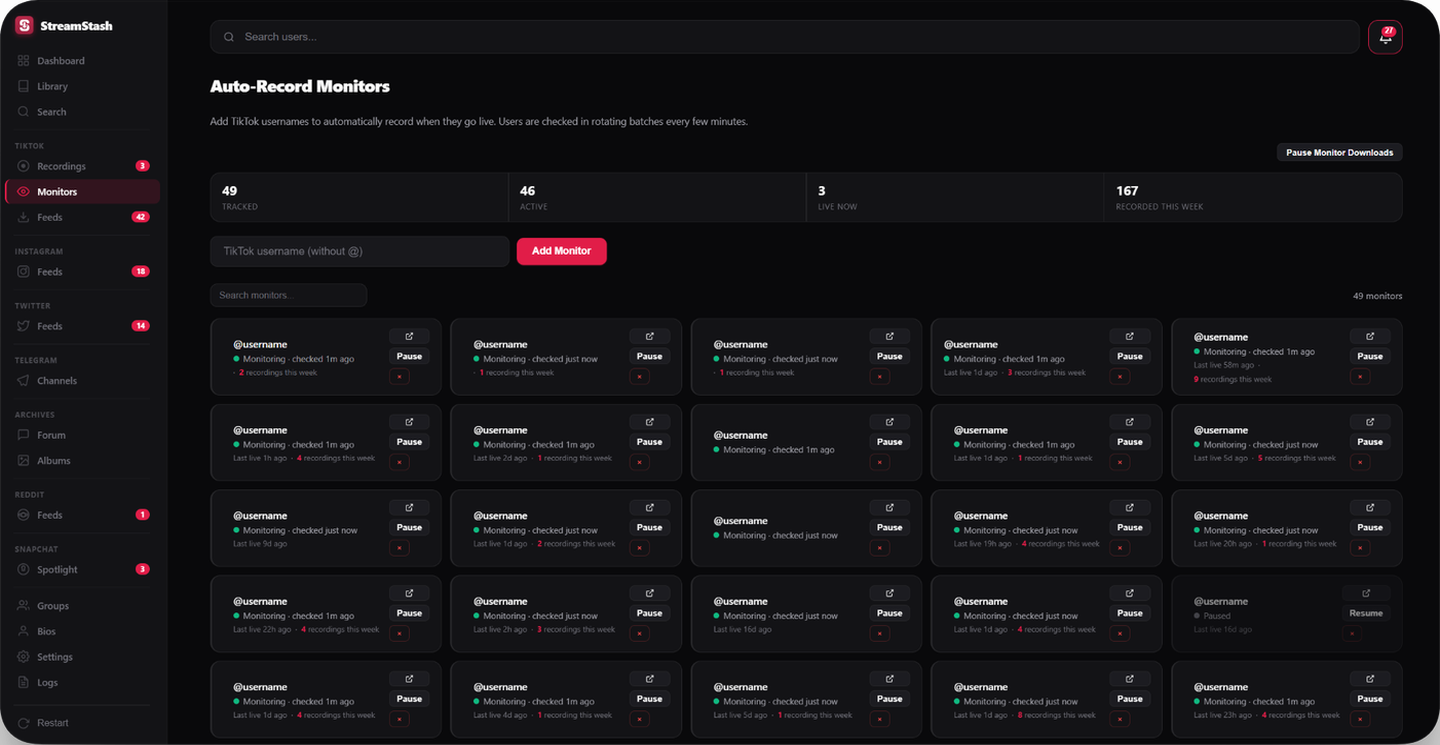The image size is (1440, 745).
Task: Open profile link on the 'Last live 58m ago' card
Action: pyautogui.click(x=1370, y=336)
